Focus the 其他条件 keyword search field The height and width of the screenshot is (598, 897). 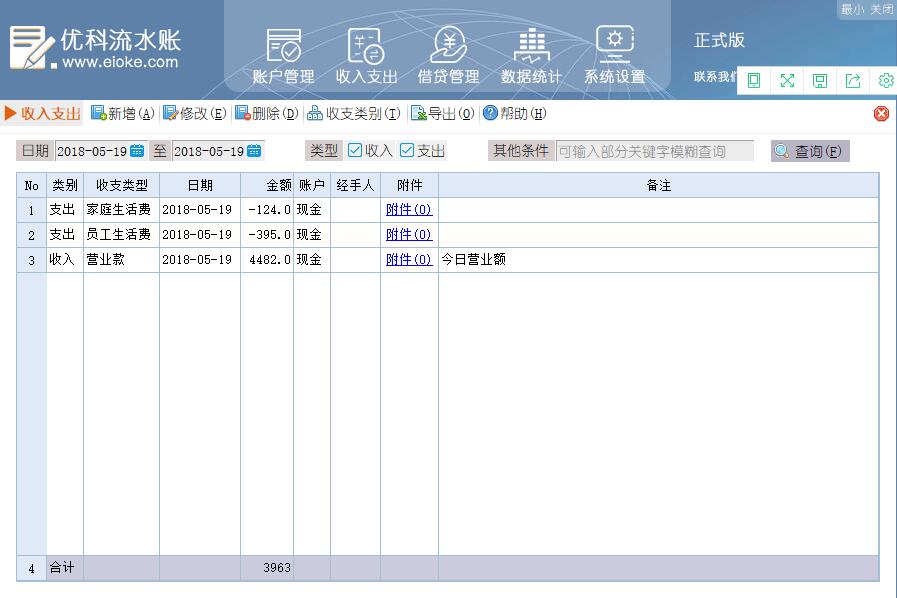(654, 151)
